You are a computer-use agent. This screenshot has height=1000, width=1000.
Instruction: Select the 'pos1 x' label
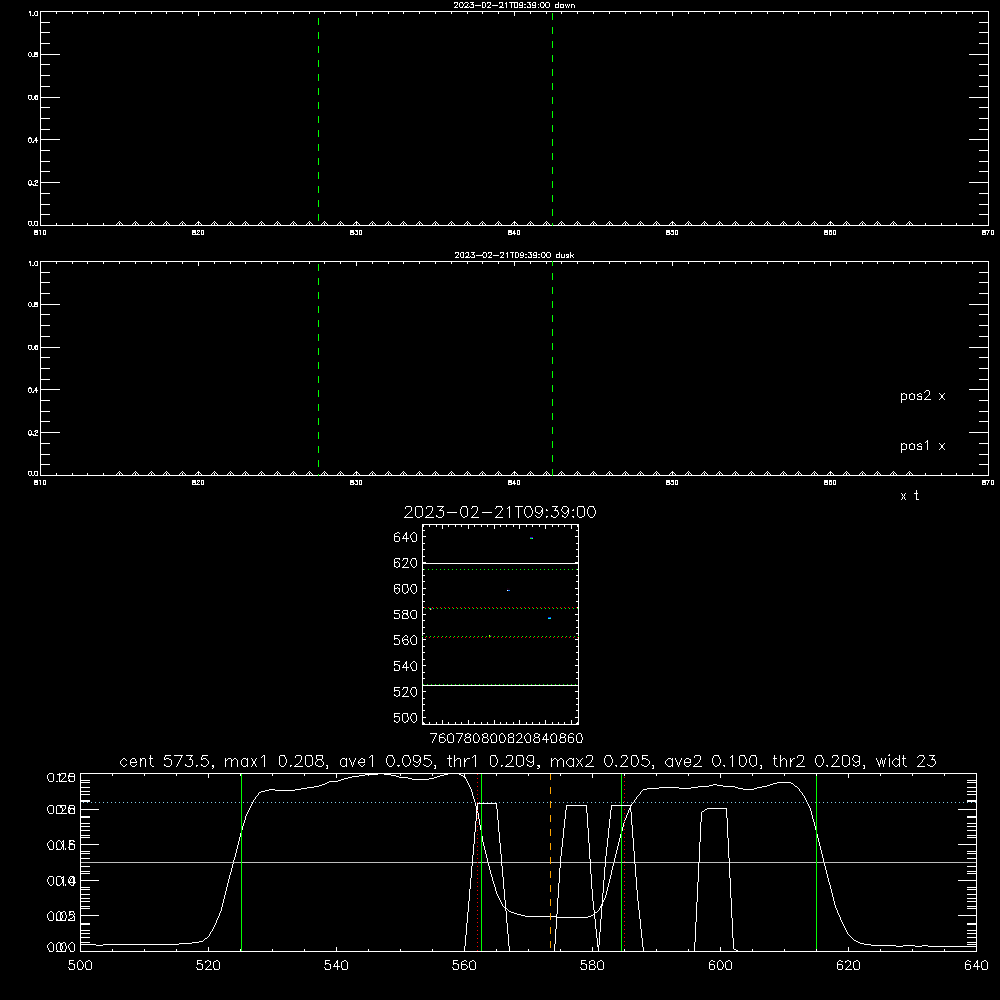[922, 446]
